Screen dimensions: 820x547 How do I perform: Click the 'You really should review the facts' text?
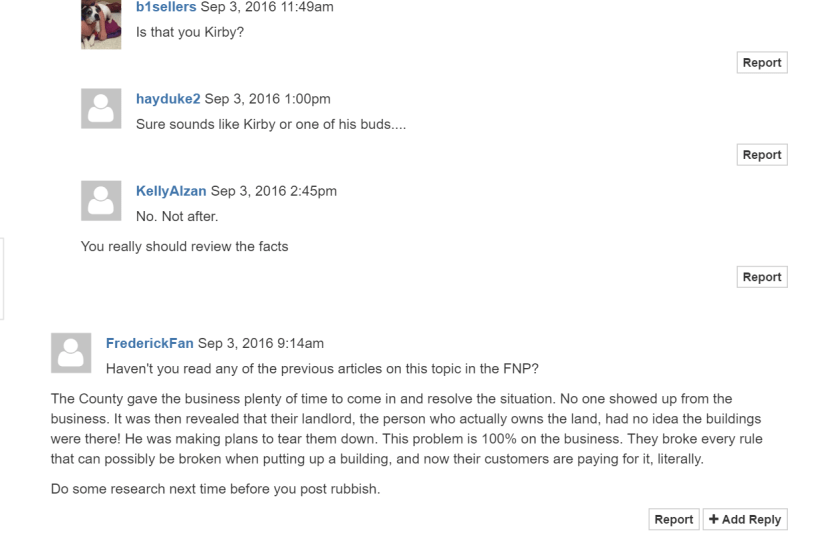pos(184,246)
